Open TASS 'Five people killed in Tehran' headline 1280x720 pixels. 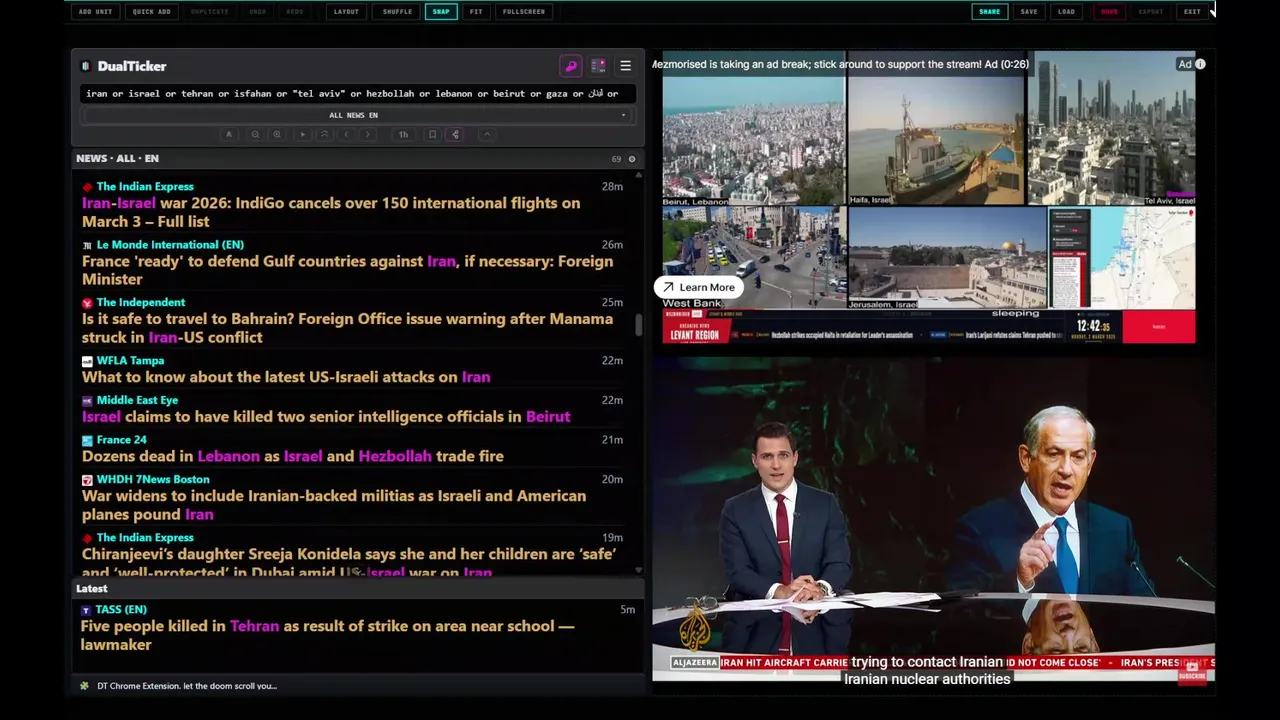pos(328,635)
